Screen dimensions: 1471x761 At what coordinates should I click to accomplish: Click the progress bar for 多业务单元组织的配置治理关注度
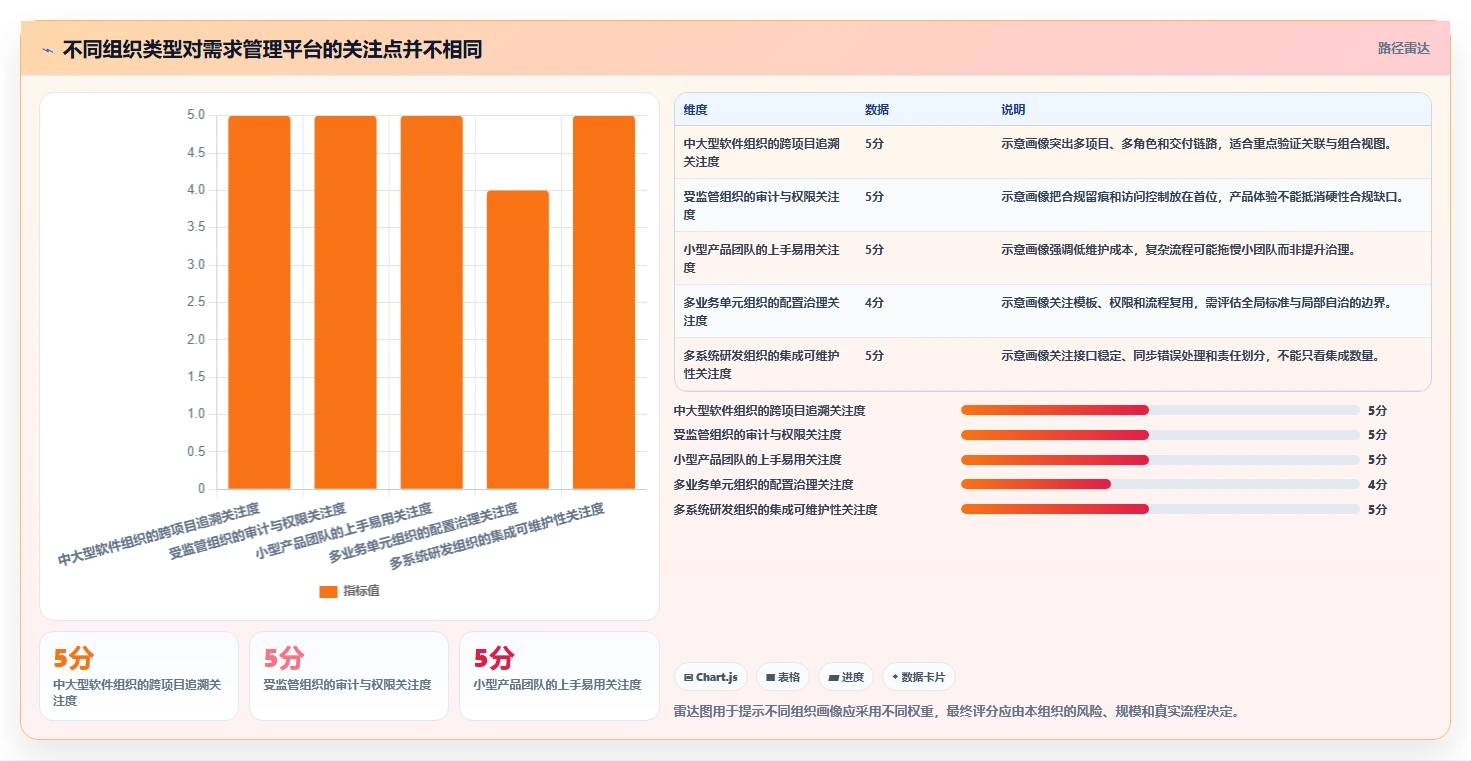tap(1160, 484)
